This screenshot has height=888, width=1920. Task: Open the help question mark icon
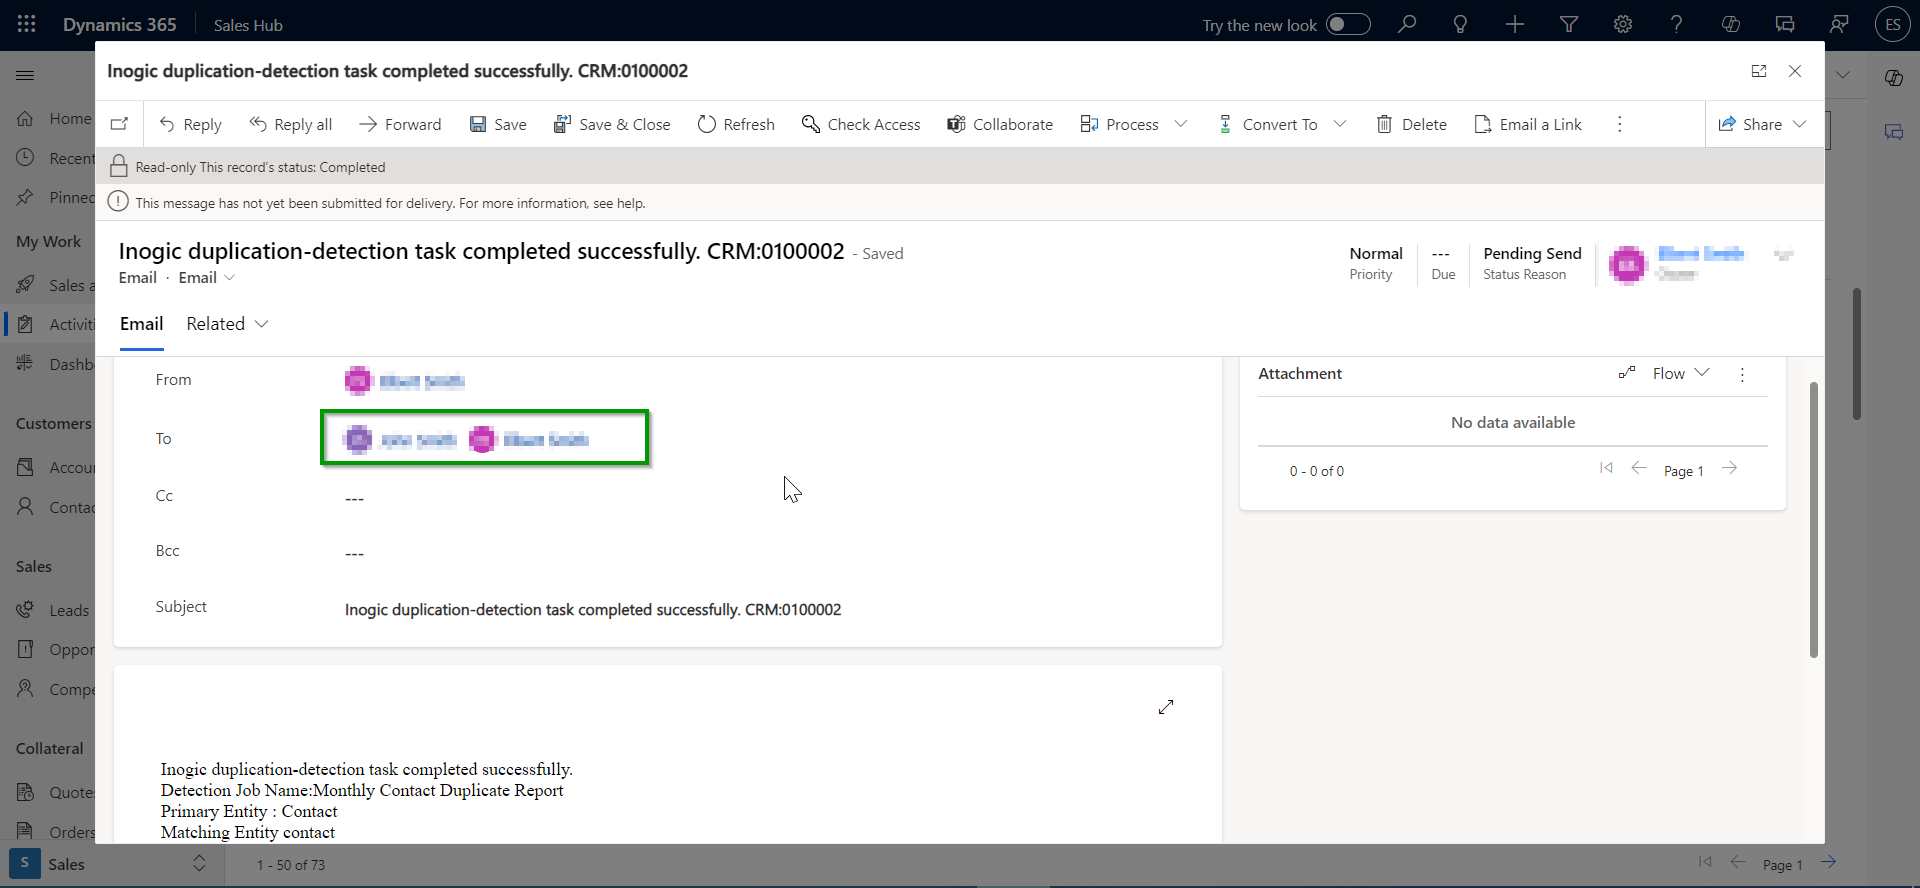point(1677,24)
